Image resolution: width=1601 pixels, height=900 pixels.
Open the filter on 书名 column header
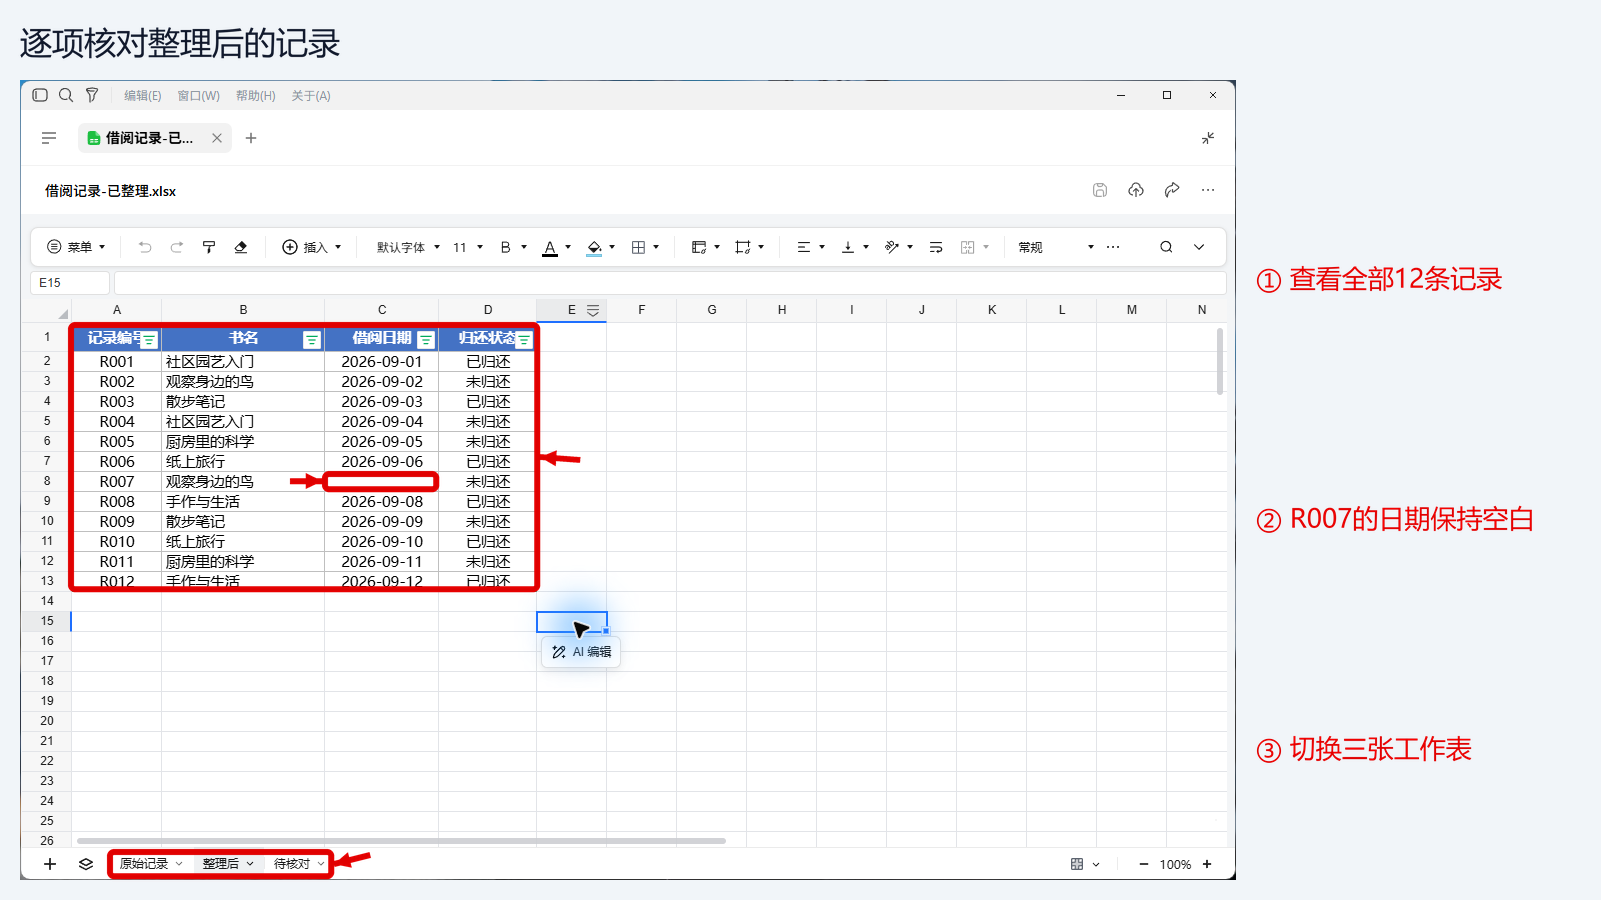point(312,340)
